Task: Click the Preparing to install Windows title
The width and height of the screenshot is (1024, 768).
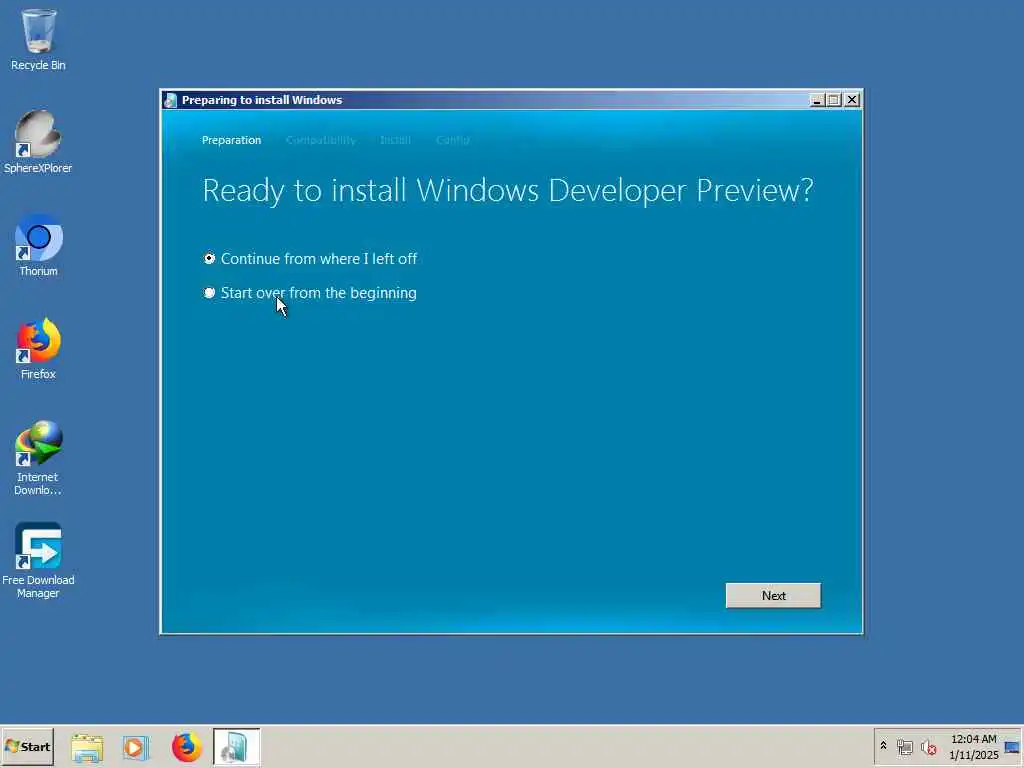Action: click(x=262, y=100)
